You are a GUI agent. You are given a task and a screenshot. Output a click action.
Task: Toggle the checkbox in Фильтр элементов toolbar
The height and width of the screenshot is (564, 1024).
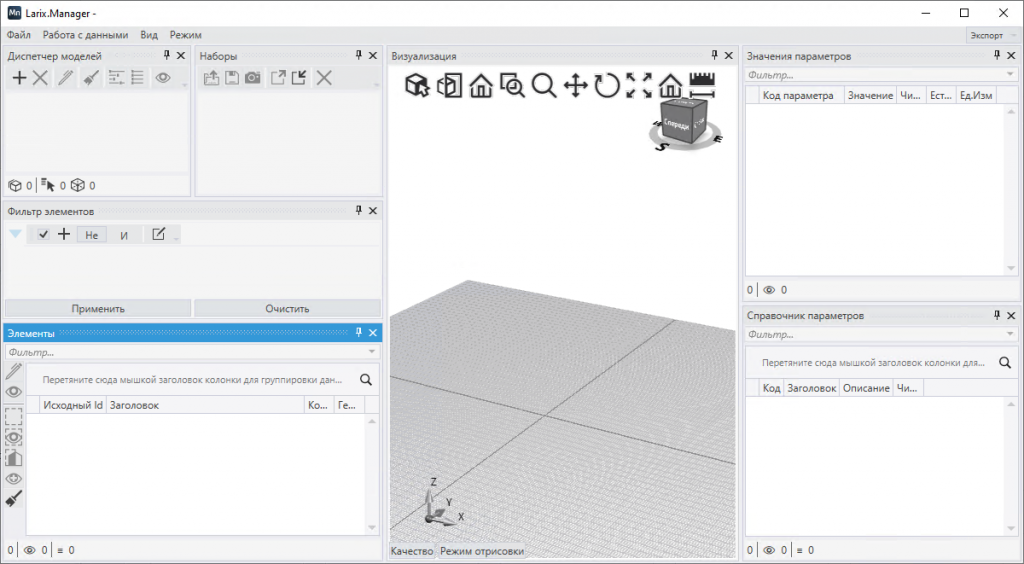click(x=43, y=234)
